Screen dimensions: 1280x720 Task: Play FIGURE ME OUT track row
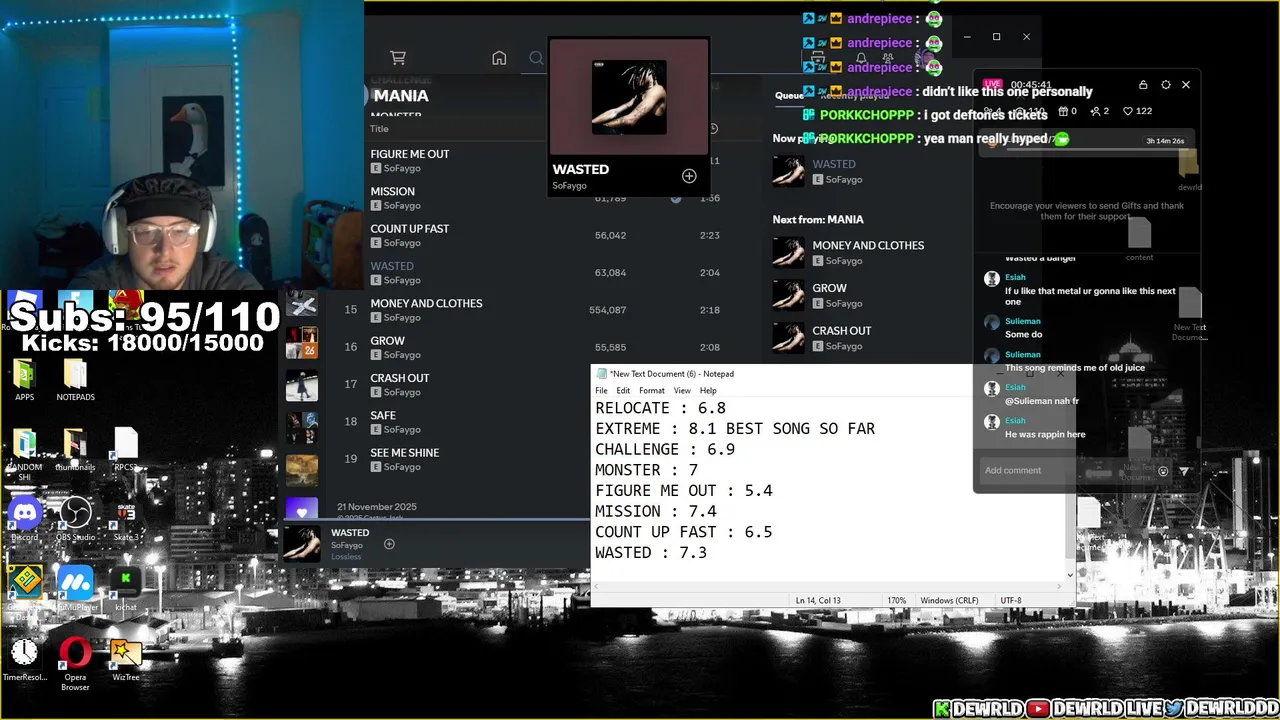[545, 161]
